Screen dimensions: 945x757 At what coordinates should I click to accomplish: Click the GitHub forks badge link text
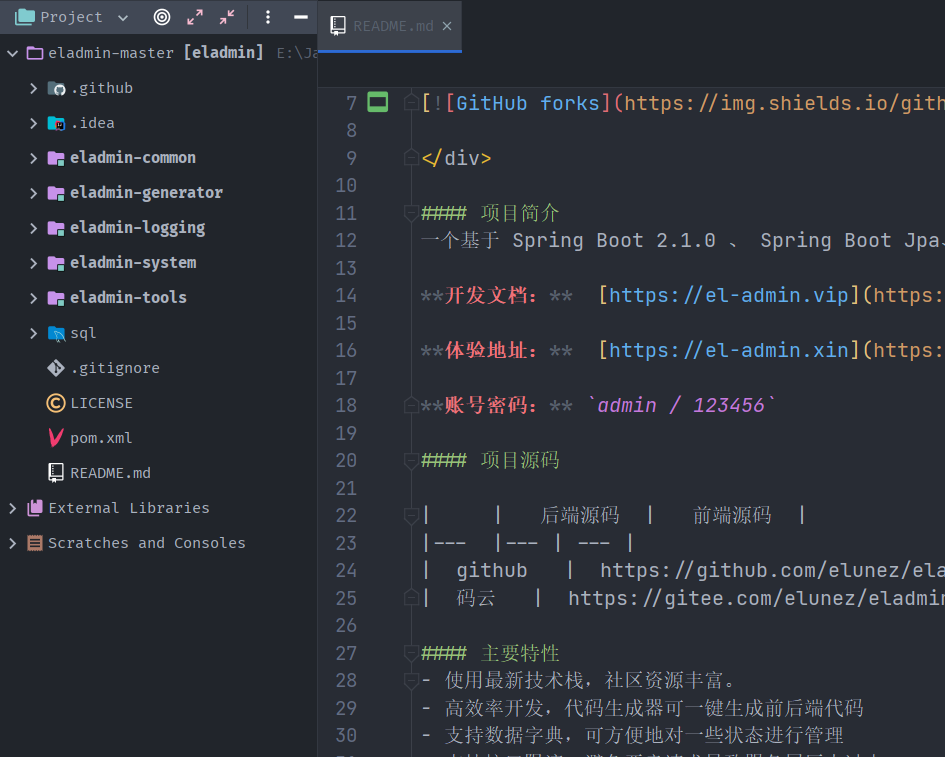click(x=528, y=103)
